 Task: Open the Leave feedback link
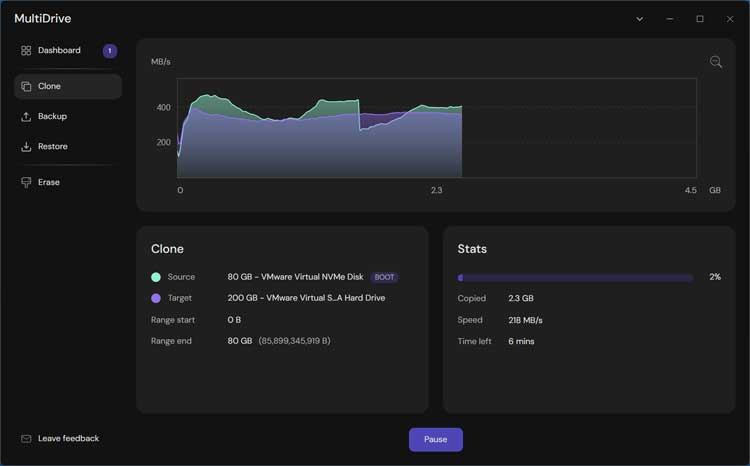click(x=68, y=439)
